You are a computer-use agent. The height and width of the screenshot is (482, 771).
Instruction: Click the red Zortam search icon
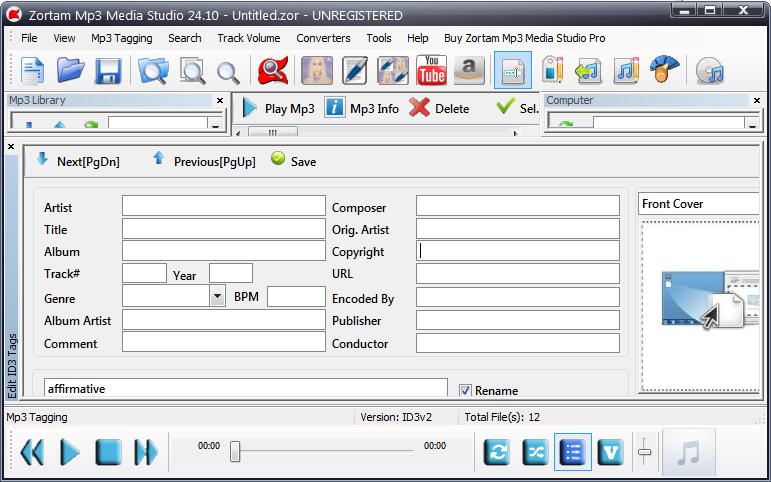273,71
